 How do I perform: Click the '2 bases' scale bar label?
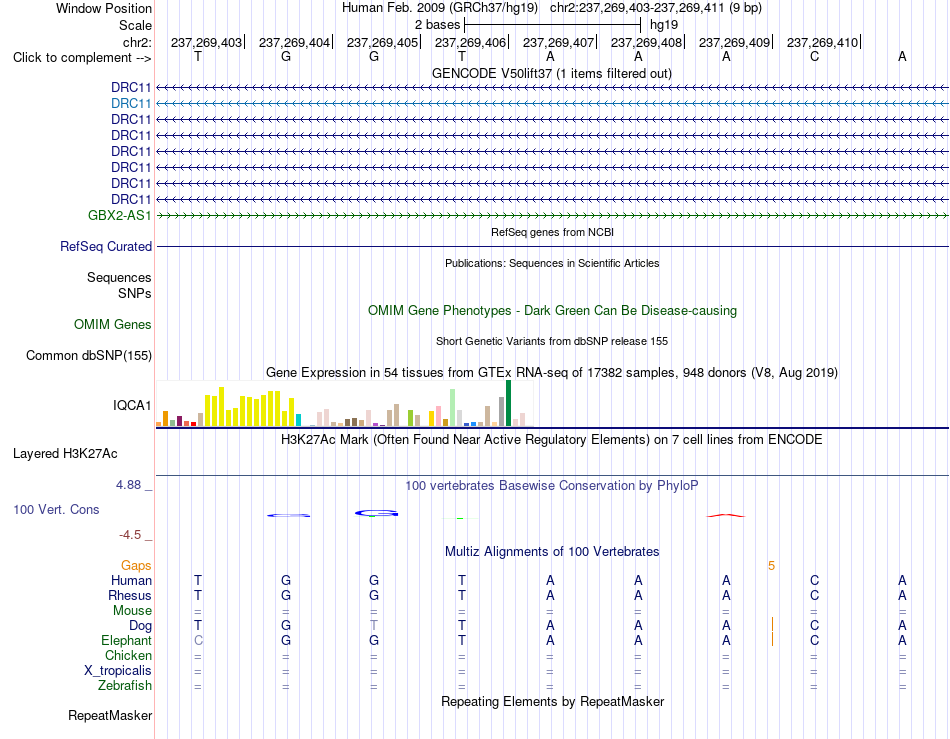437,25
